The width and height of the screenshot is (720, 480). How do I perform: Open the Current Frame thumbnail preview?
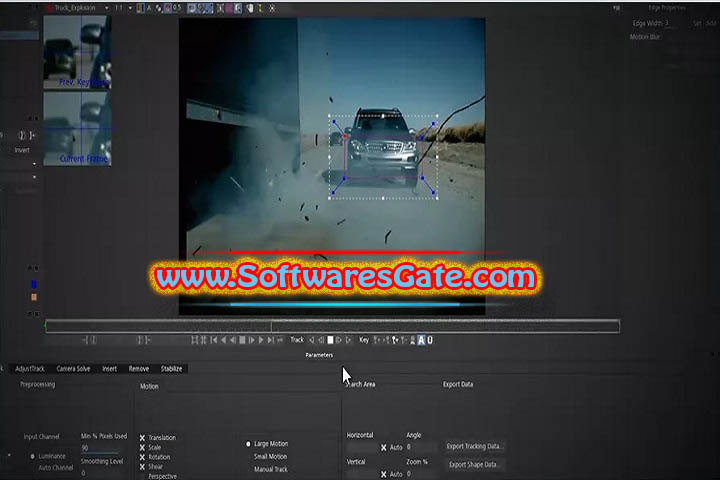click(x=77, y=129)
